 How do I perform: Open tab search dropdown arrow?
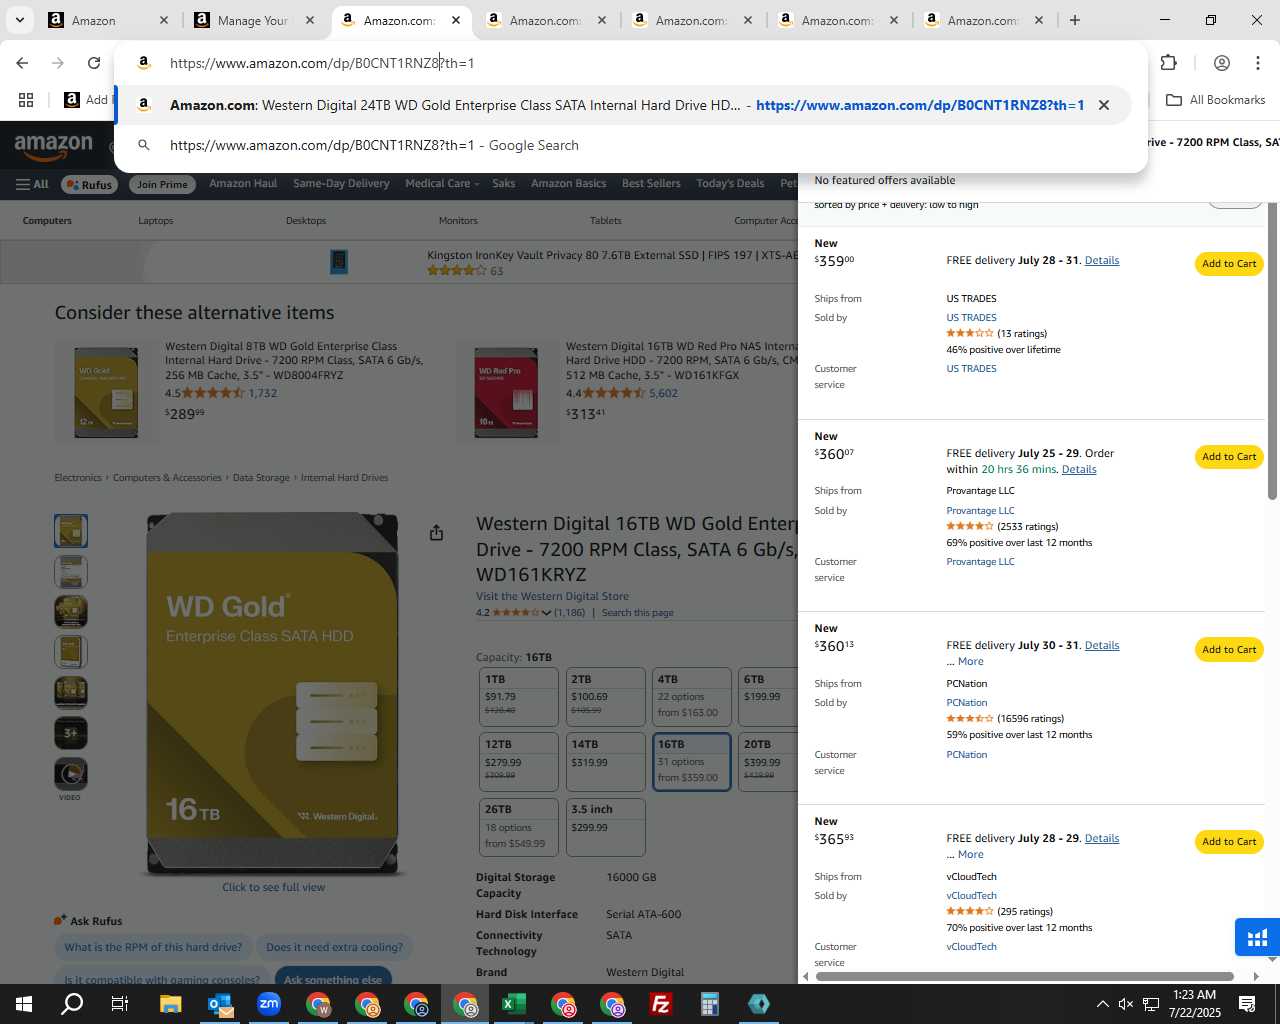click(19, 20)
